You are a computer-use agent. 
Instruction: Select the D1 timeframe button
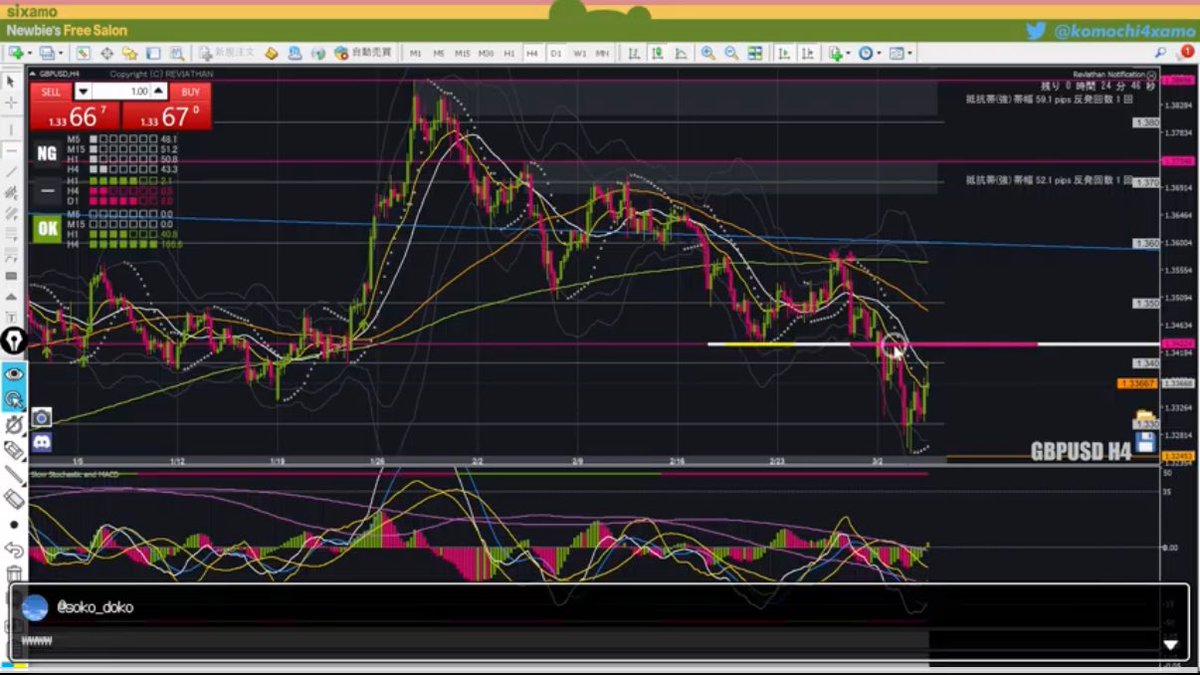(x=555, y=53)
